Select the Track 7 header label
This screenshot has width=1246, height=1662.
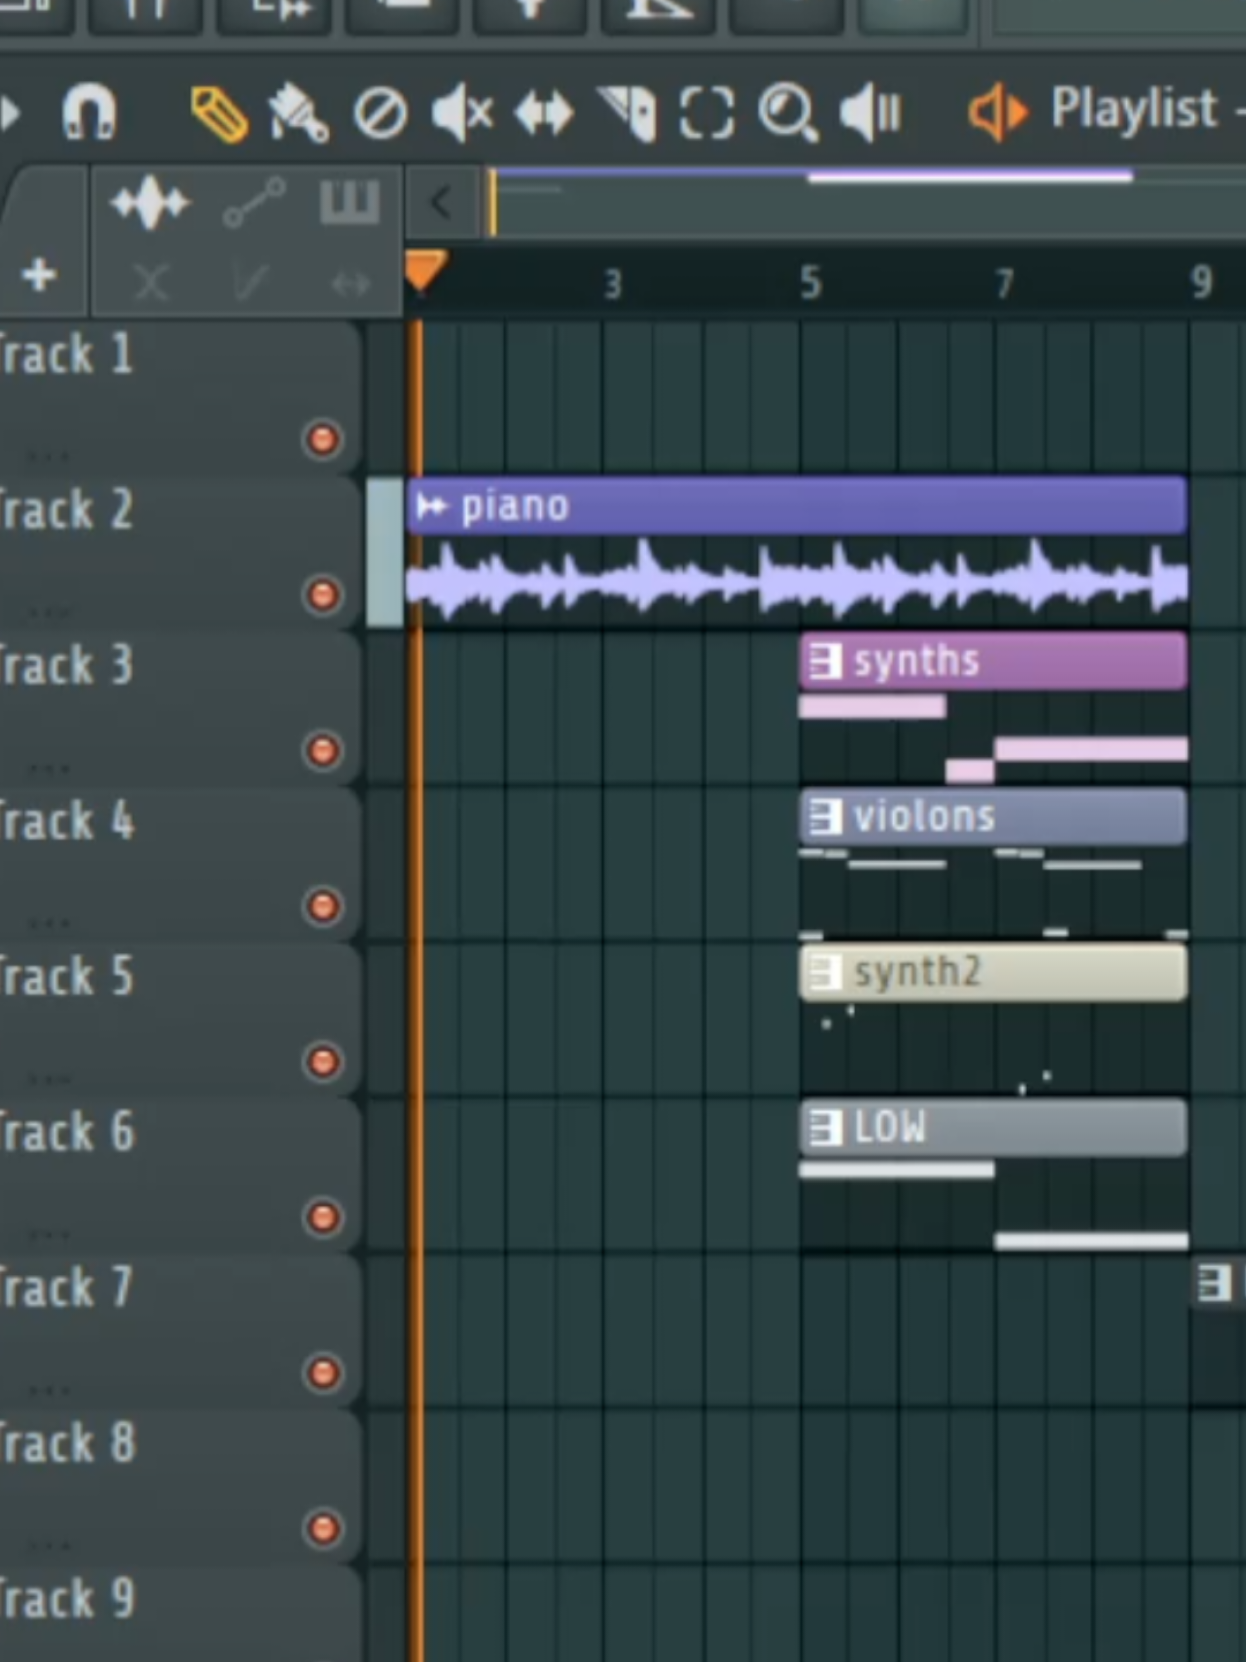tap(66, 1288)
